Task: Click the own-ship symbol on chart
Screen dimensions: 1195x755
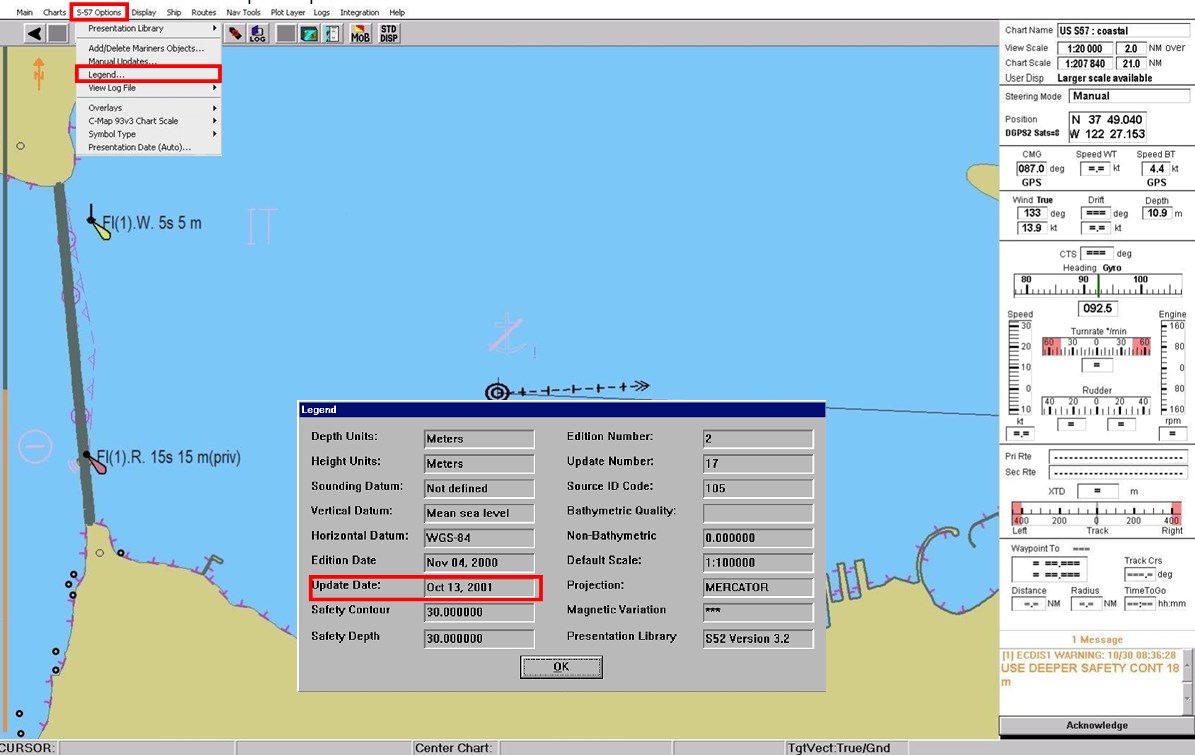Action: pyautogui.click(x=496, y=392)
